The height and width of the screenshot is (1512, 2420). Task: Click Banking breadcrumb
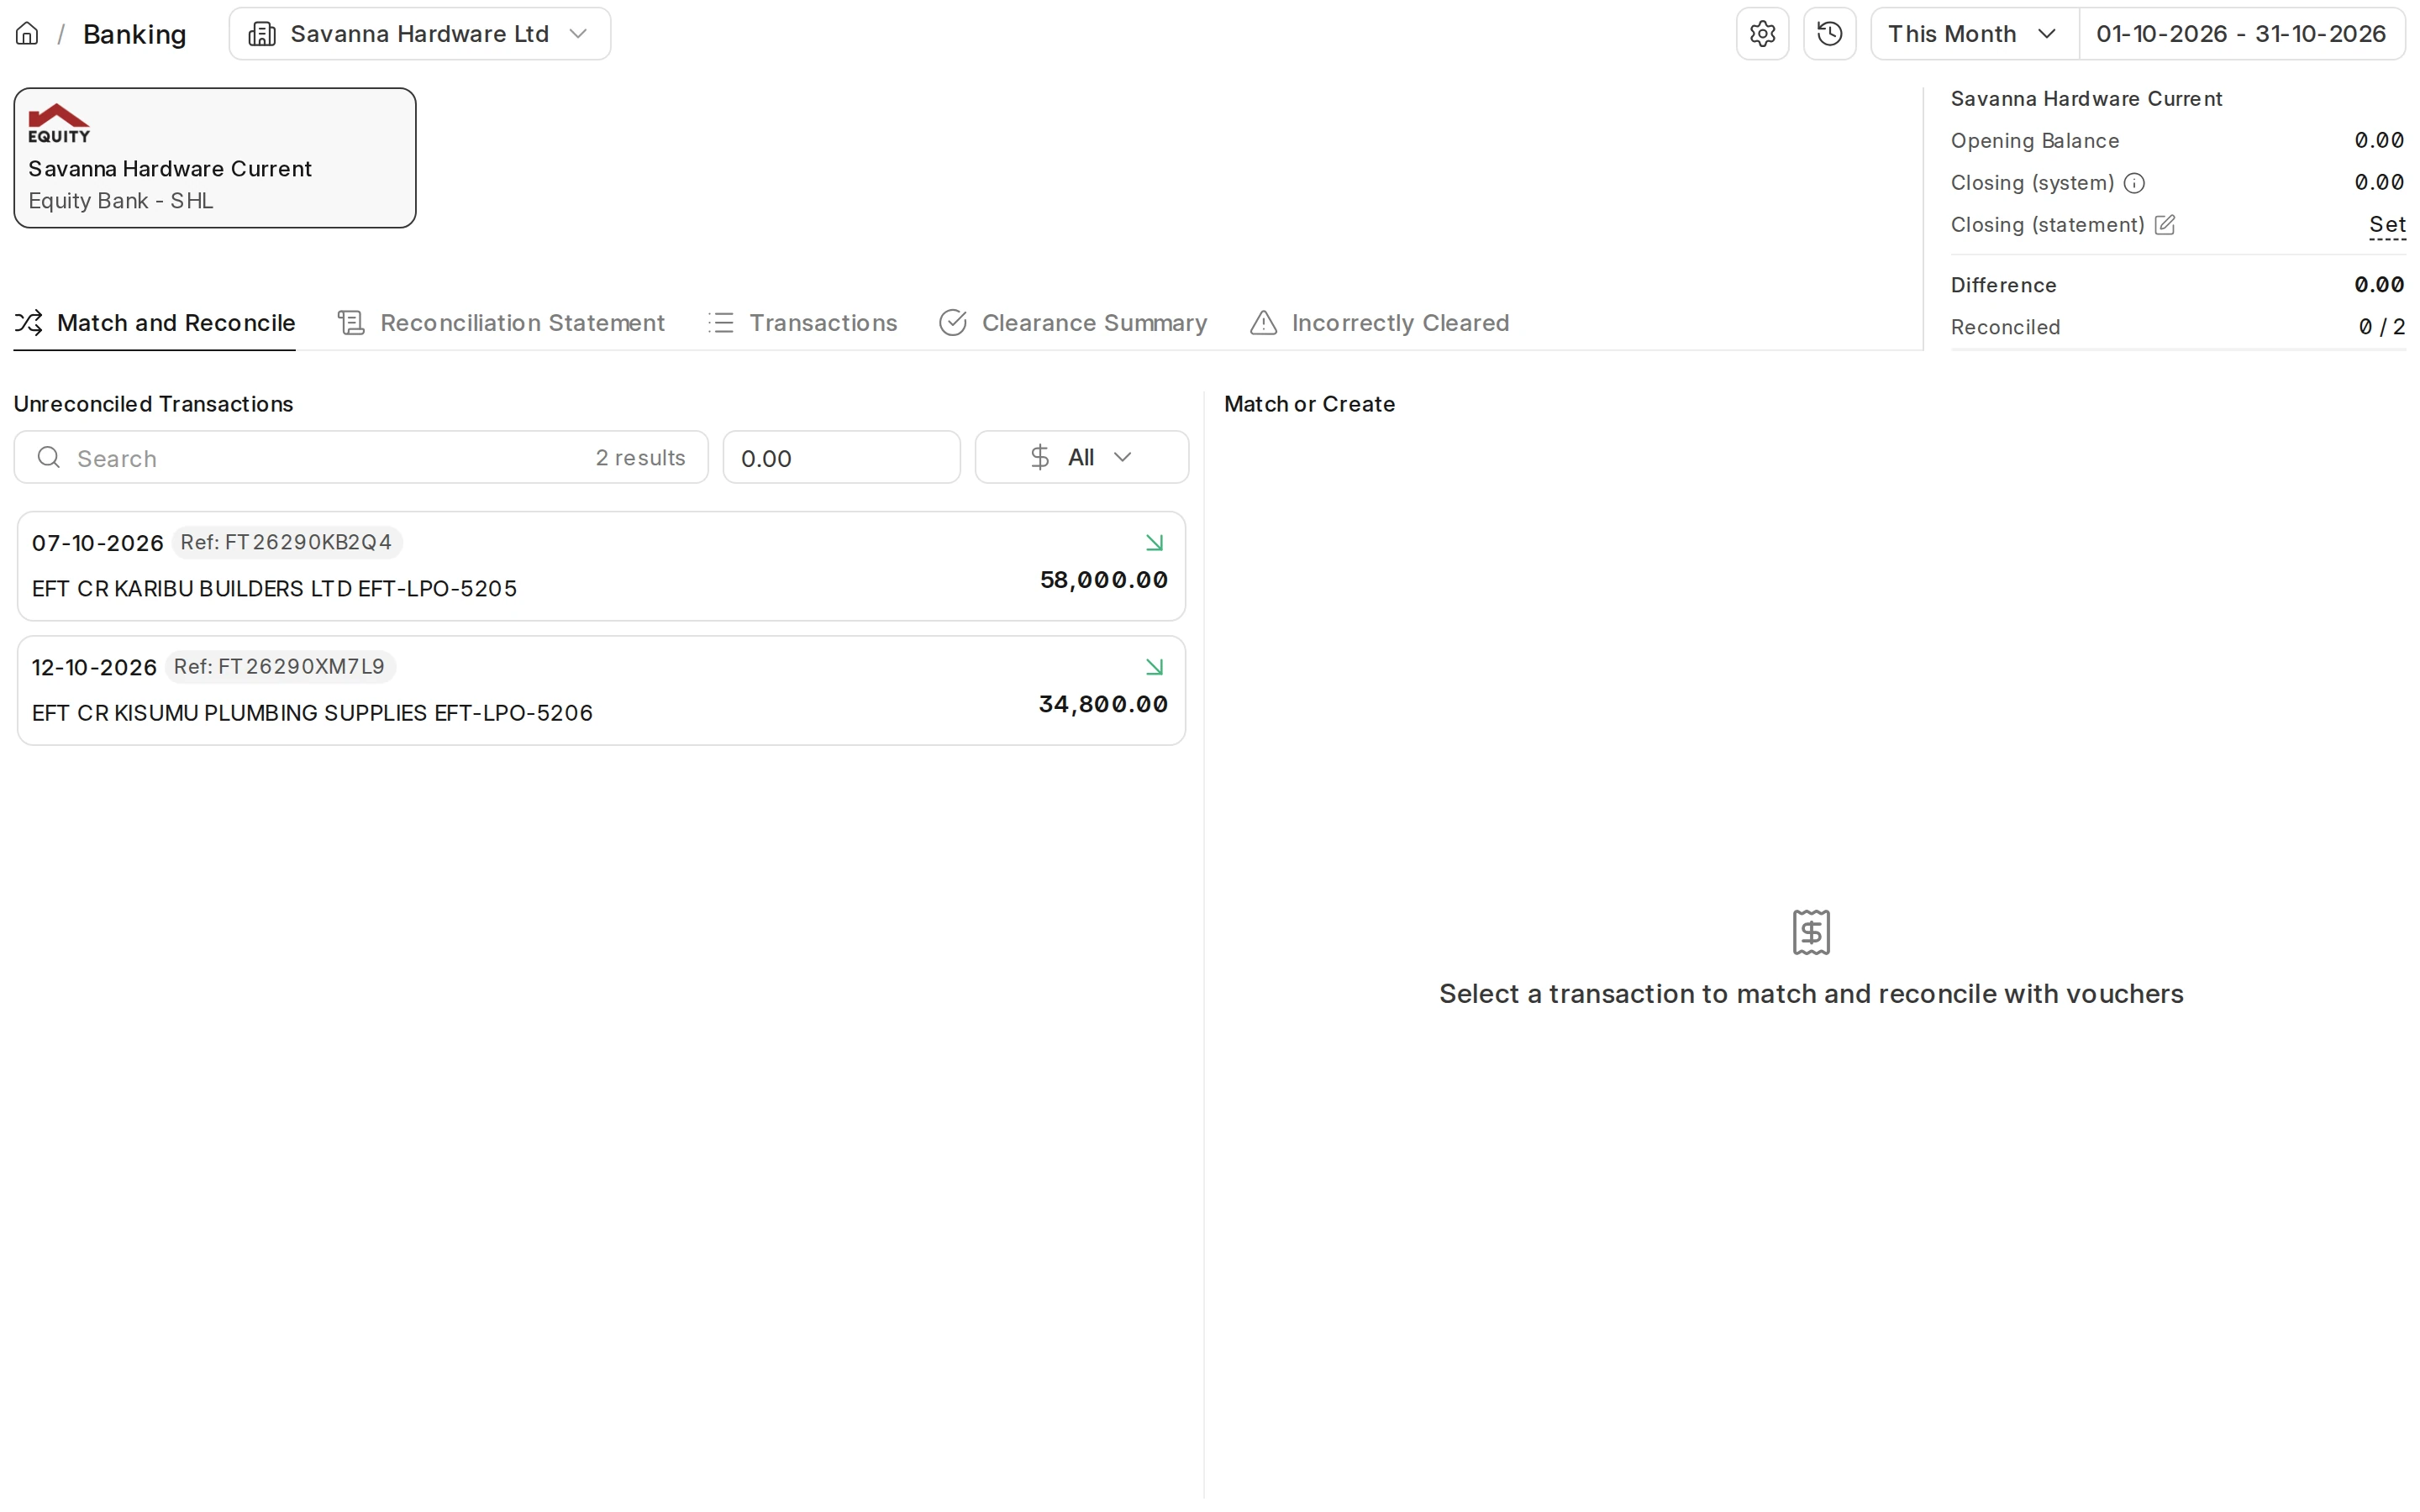click(x=135, y=34)
